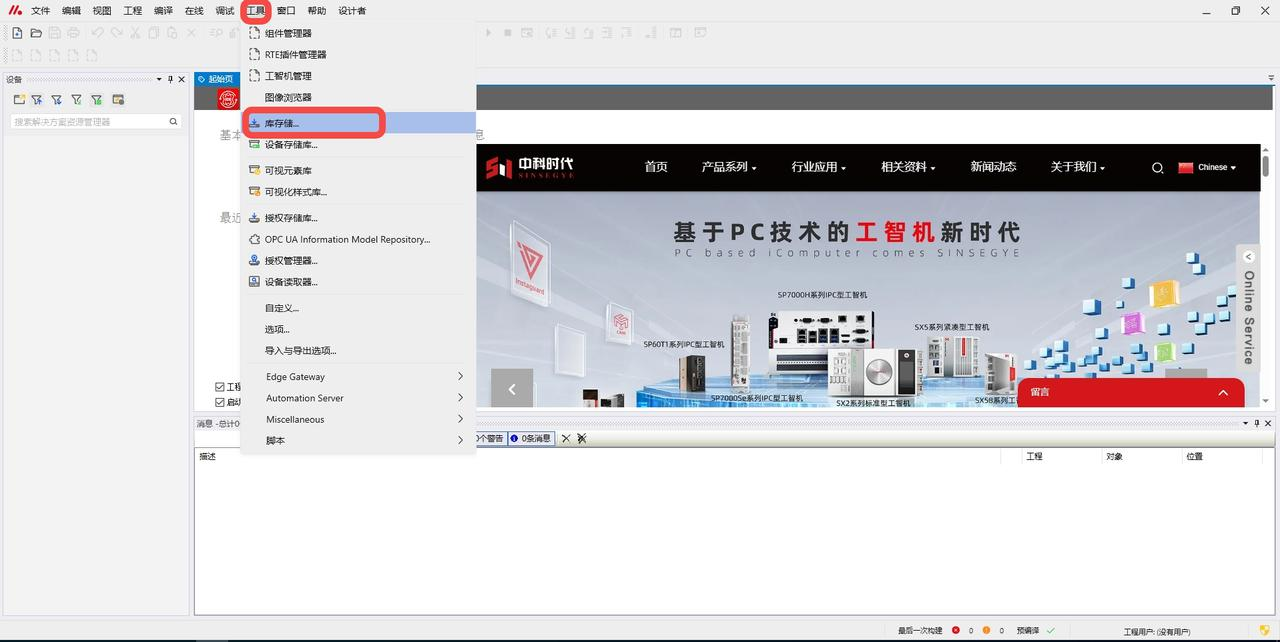Click the 0条消息 filter button
The height and width of the screenshot is (642, 1280).
tap(531, 438)
